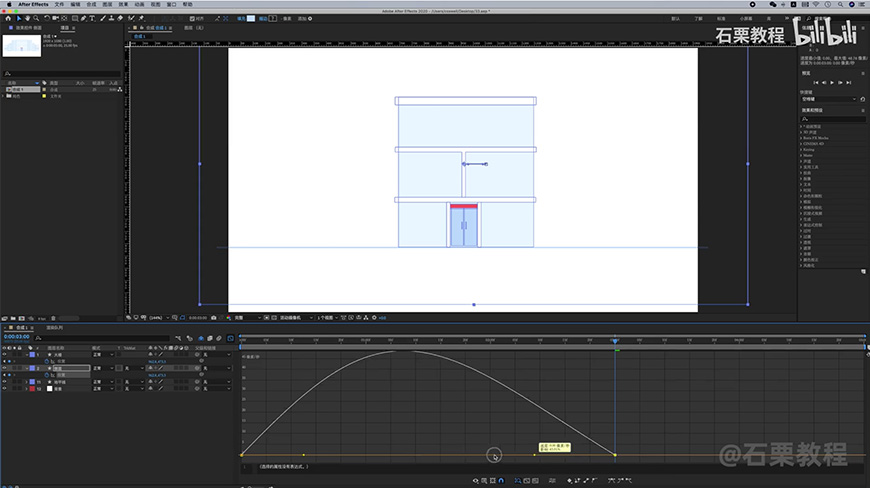This screenshot has height=488, width=870.
Task: Open parent link dropdown for layer 12
Action: click(x=217, y=389)
